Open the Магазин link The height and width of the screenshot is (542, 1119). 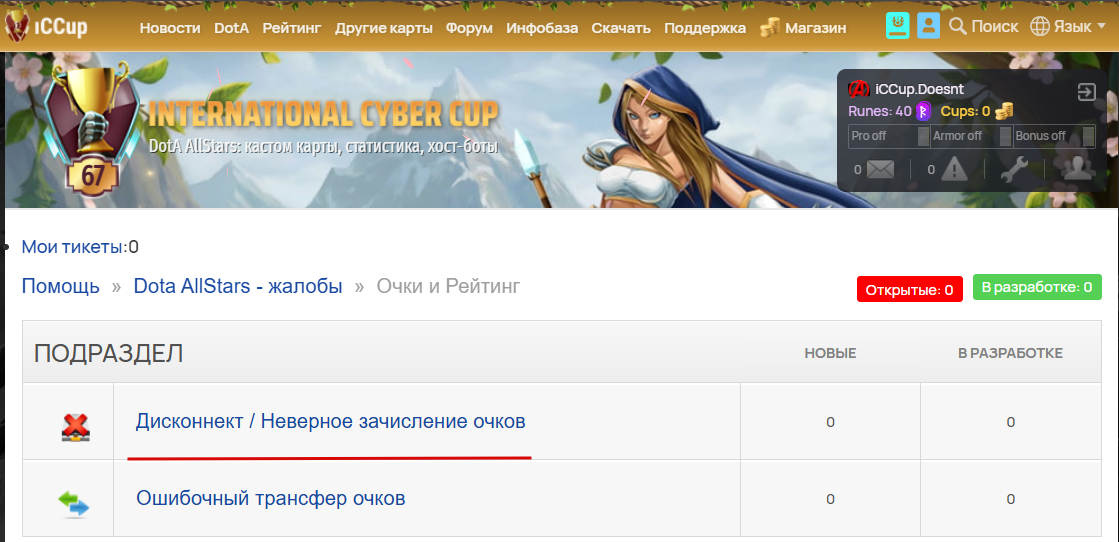click(x=816, y=29)
